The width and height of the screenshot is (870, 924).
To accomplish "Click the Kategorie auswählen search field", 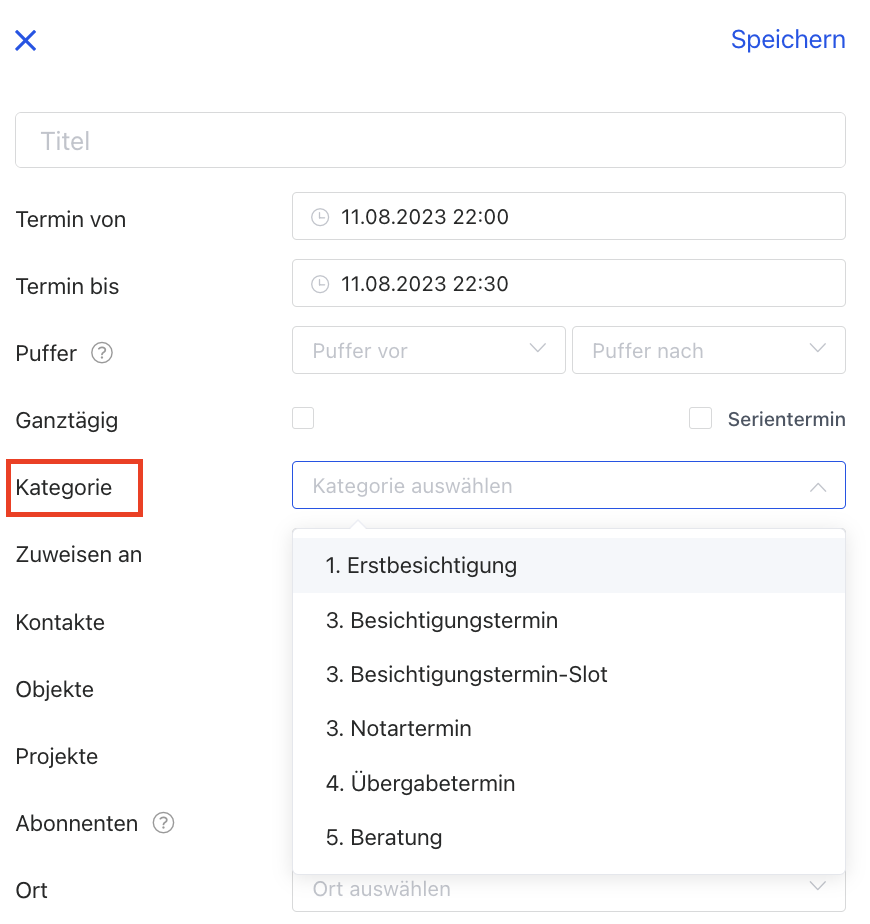I will [x=550, y=486].
